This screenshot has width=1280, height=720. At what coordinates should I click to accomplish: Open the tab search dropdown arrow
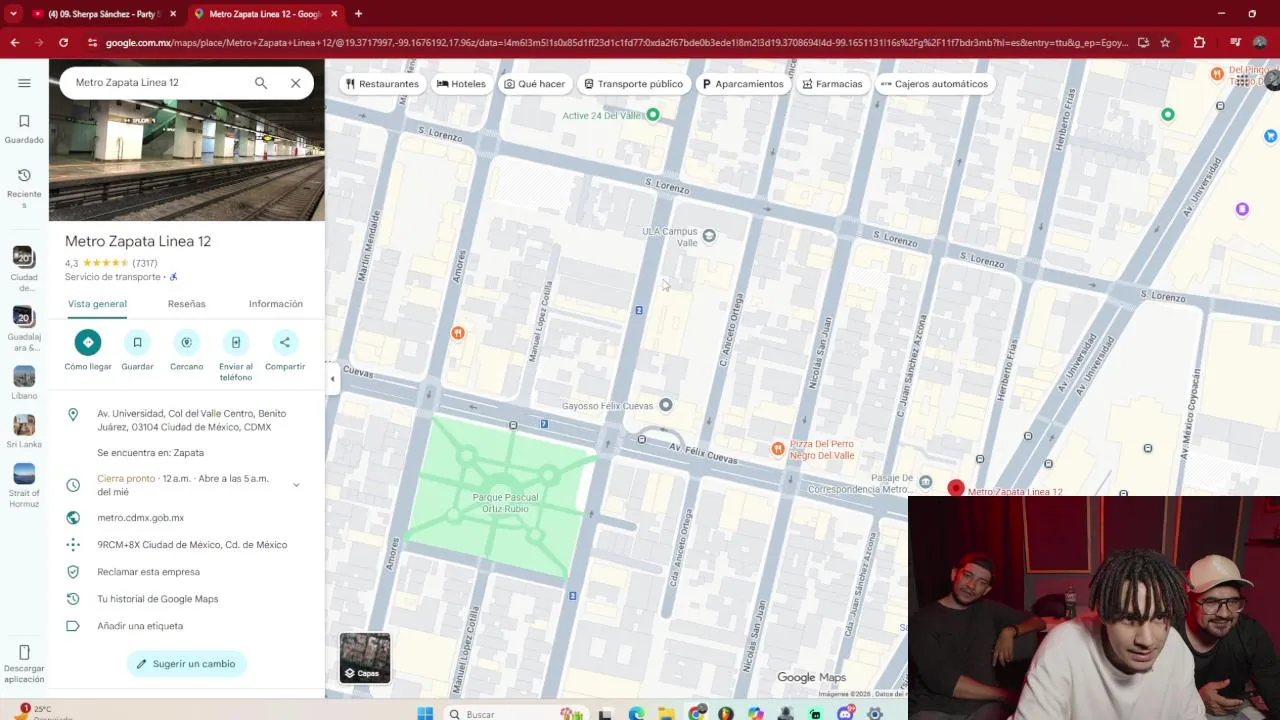click(13, 14)
